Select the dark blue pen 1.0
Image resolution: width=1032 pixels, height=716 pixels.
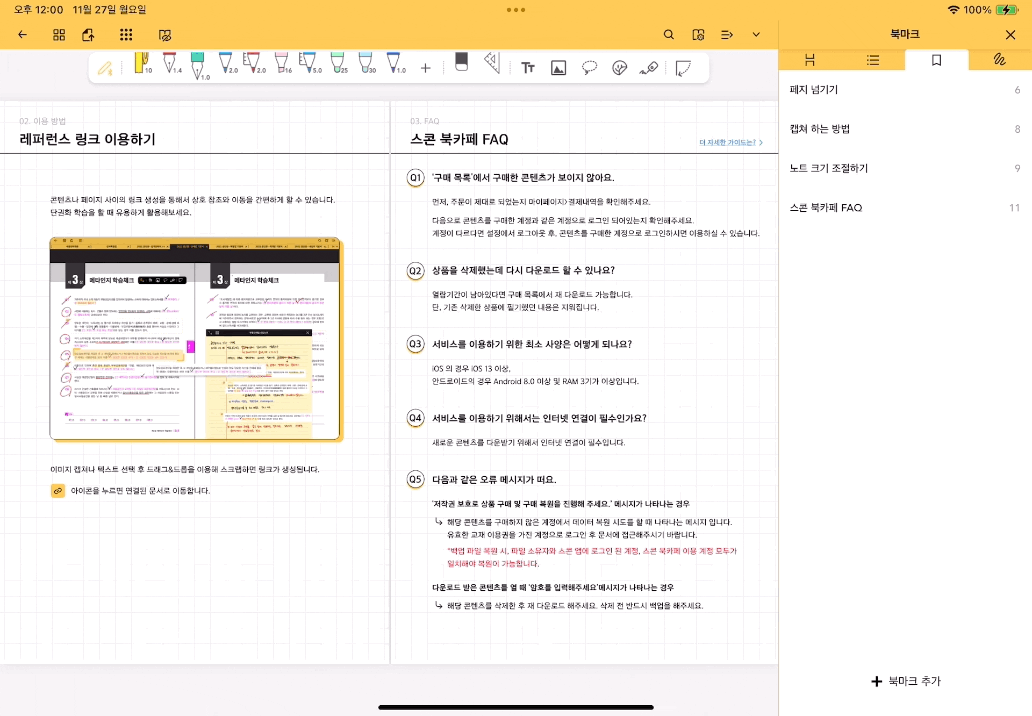coord(395,64)
